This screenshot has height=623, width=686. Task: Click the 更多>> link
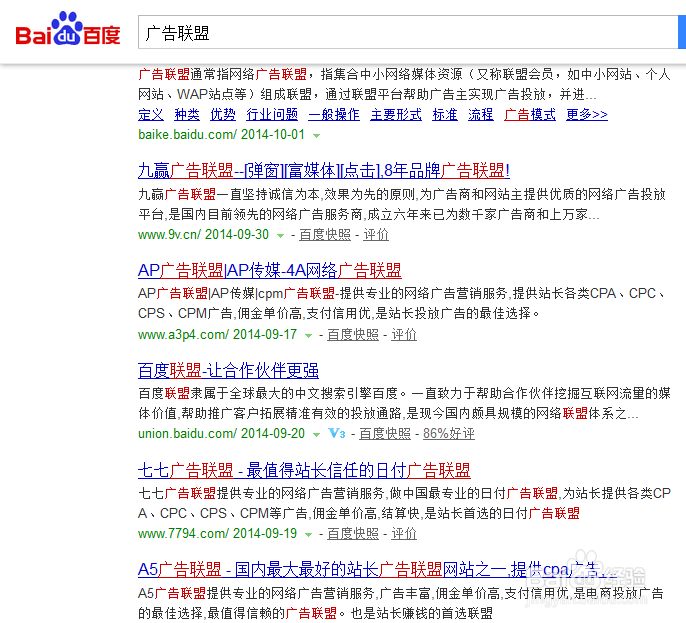click(587, 115)
